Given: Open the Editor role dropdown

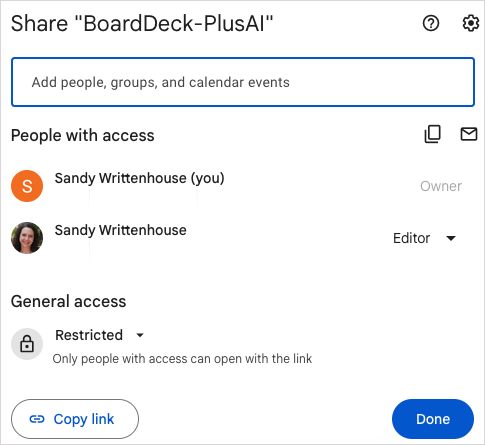Looking at the screenshot, I should point(424,238).
